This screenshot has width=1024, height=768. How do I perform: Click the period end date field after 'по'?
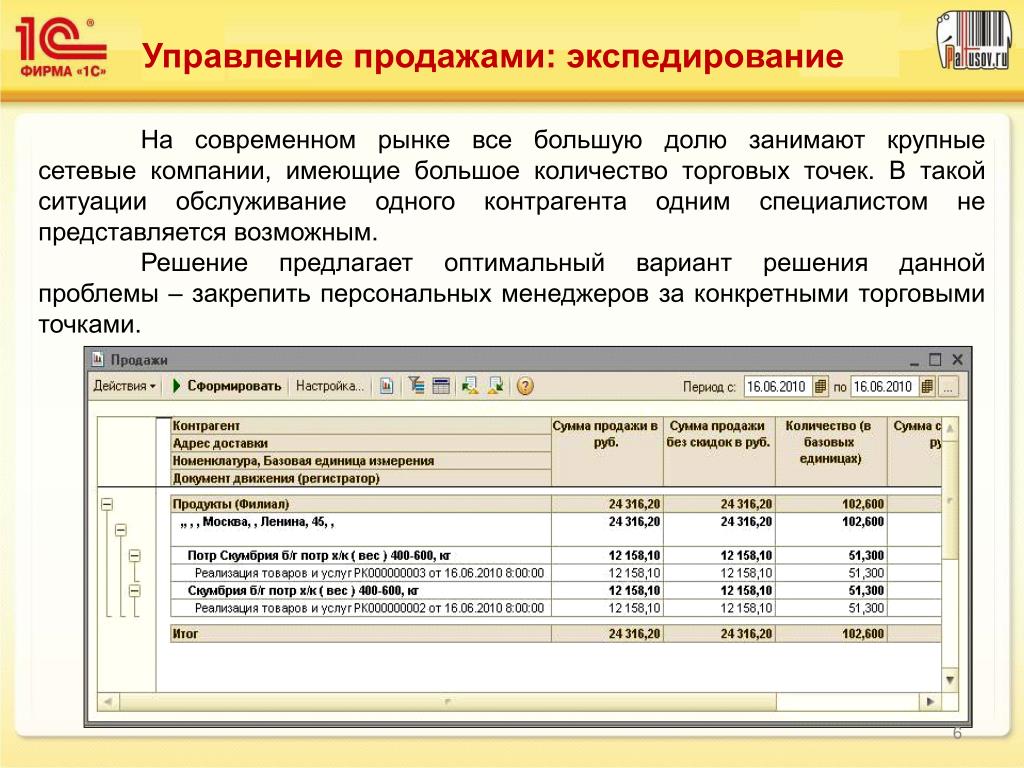884,387
